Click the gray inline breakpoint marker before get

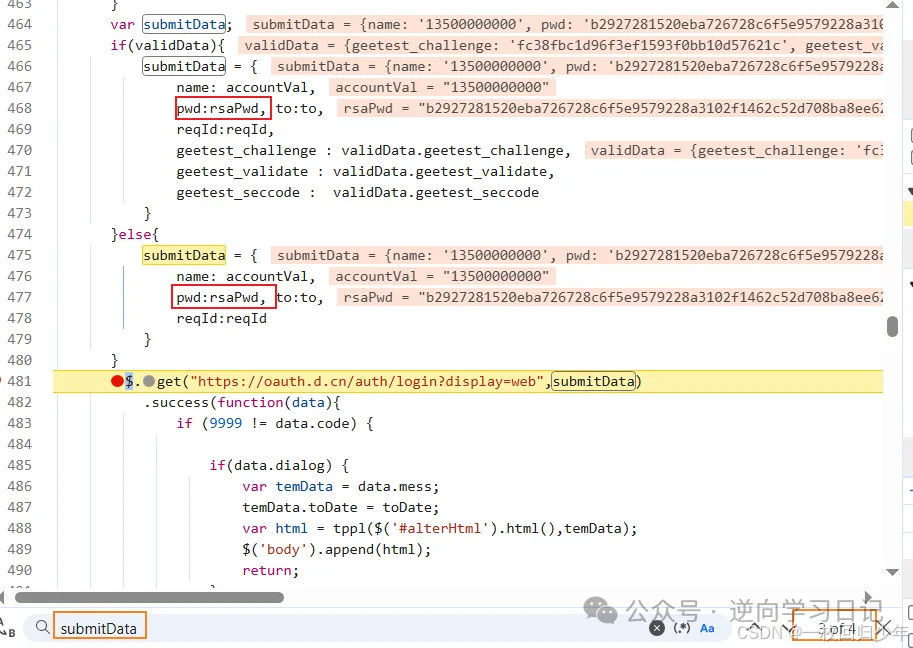tap(149, 381)
